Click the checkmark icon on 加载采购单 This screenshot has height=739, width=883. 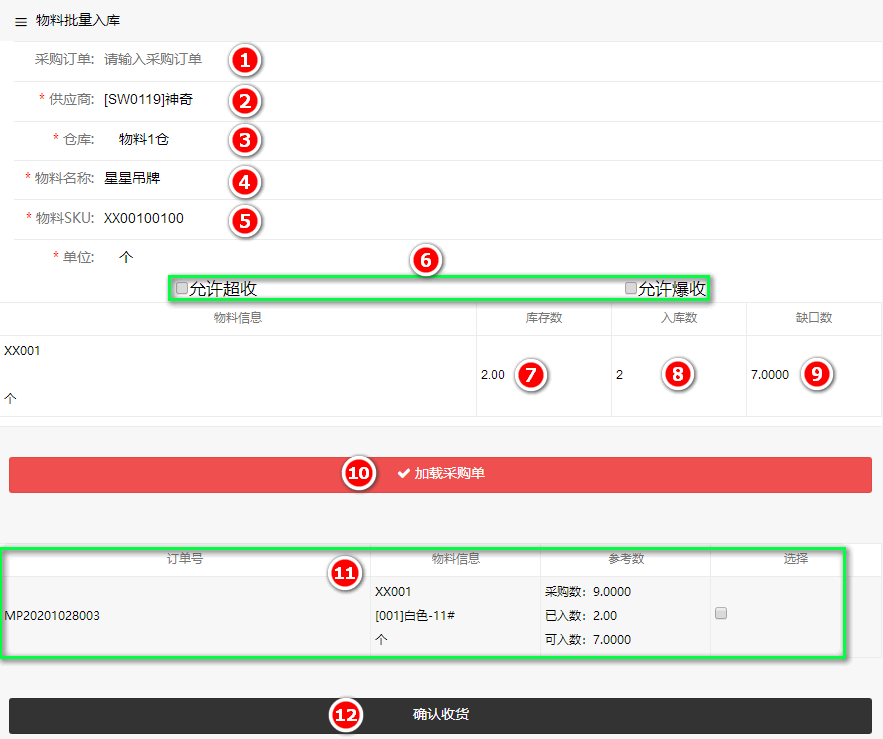pos(404,474)
